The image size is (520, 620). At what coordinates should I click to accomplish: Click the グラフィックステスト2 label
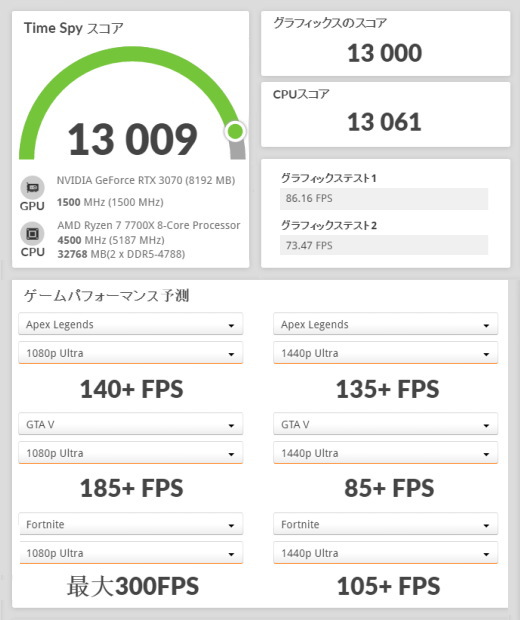[x=329, y=225]
